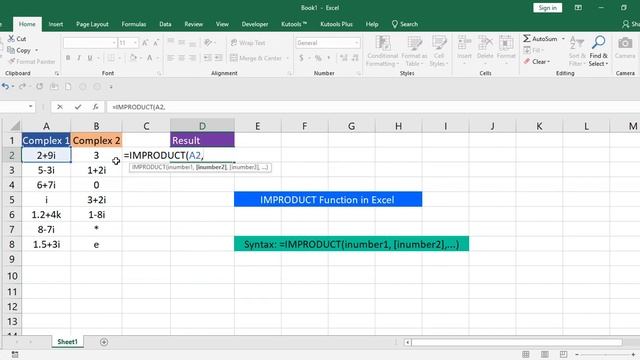Screen dimensions: 640x360
Task: Click the Copy command
Action: point(19,50)
